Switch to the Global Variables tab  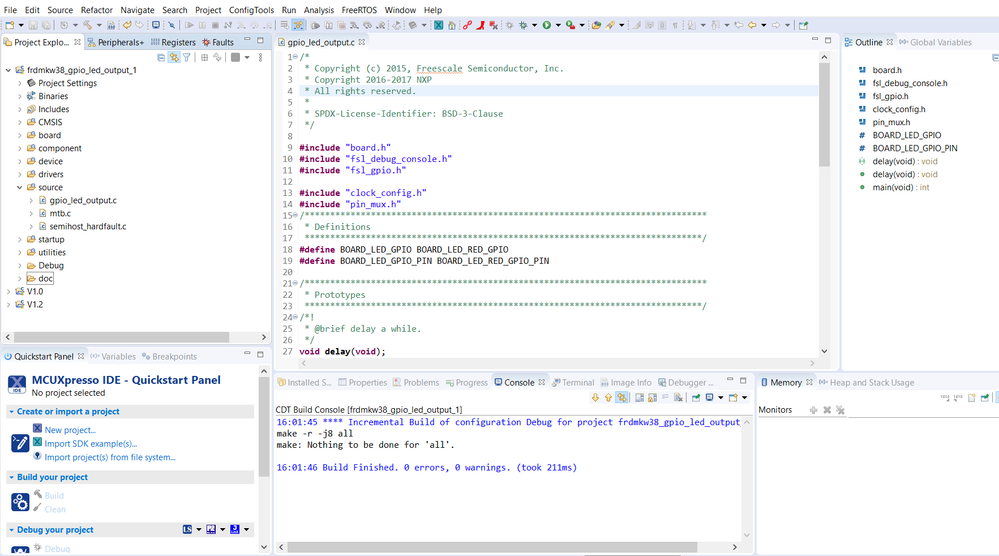[x=935, y=42]
